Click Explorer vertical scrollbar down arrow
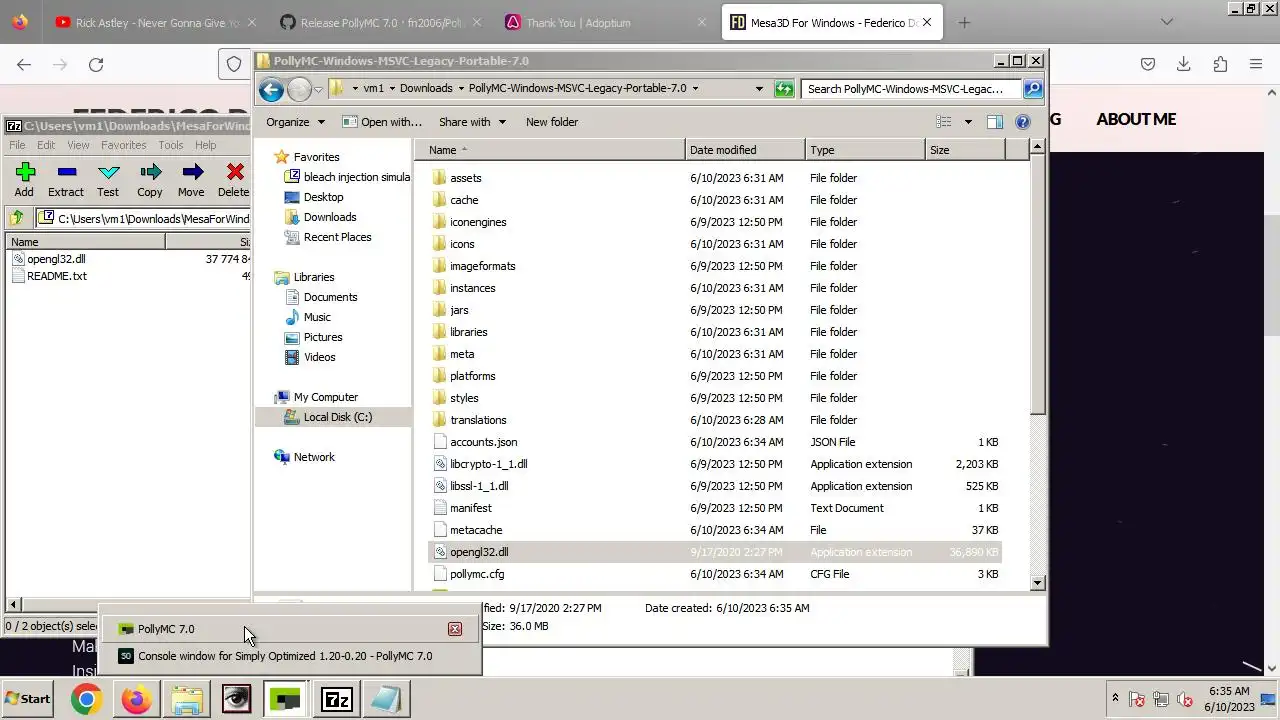 [x=1038, y=582]
